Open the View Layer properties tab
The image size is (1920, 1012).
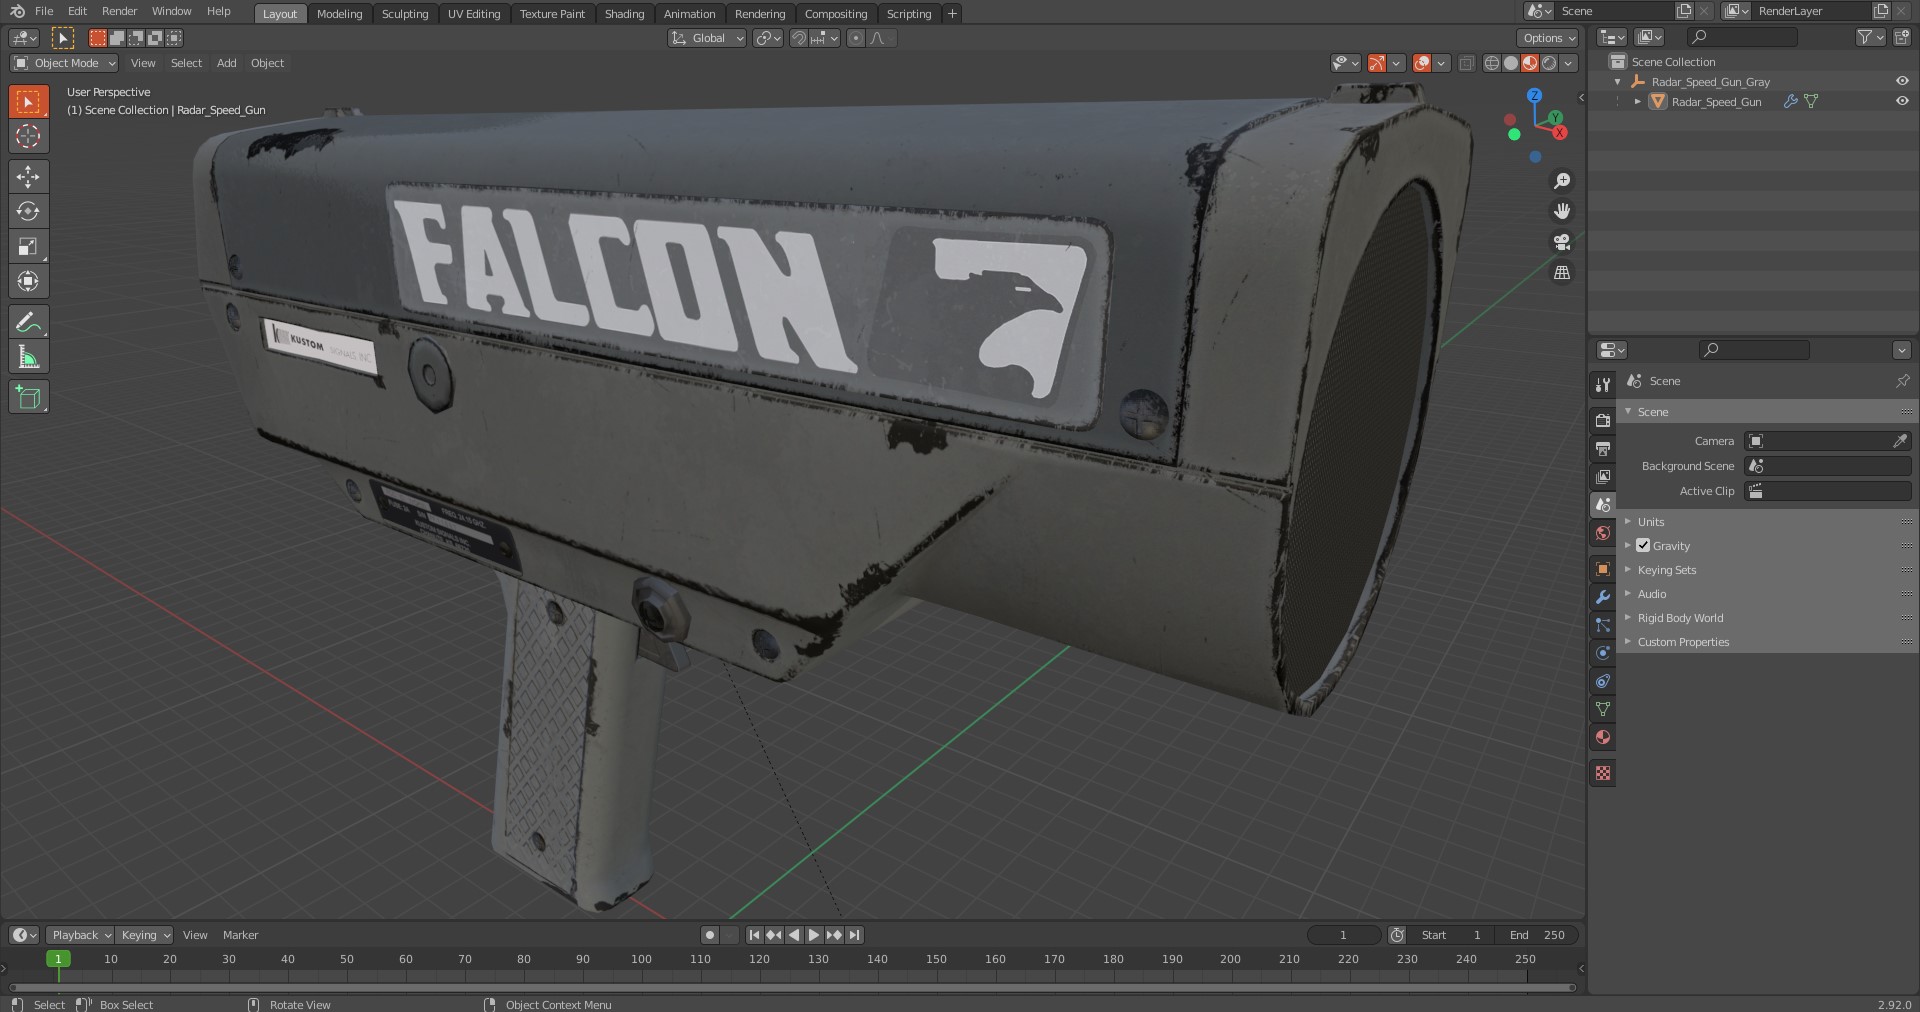tap(1603, 477)
